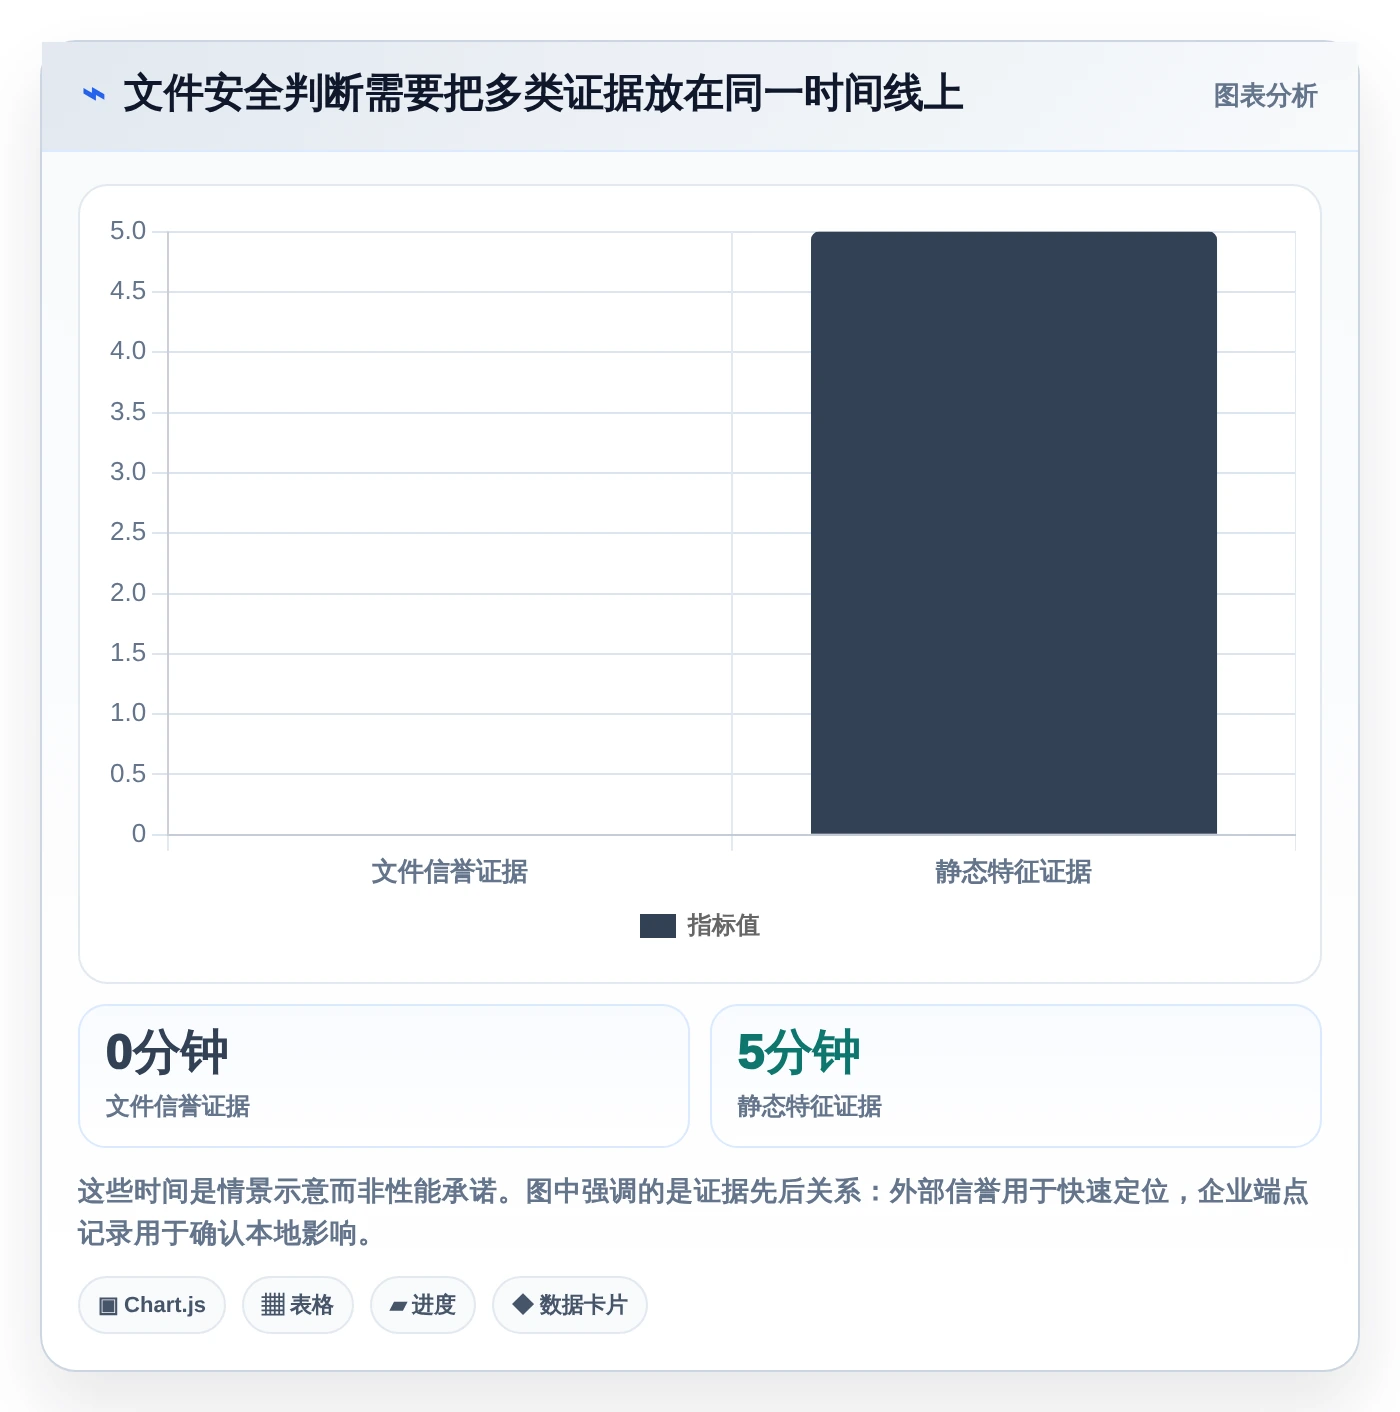The image size is (1400, 1412).
Task: Click the description paragraph starting 这些时间是情景示意
Action: 694,1212
